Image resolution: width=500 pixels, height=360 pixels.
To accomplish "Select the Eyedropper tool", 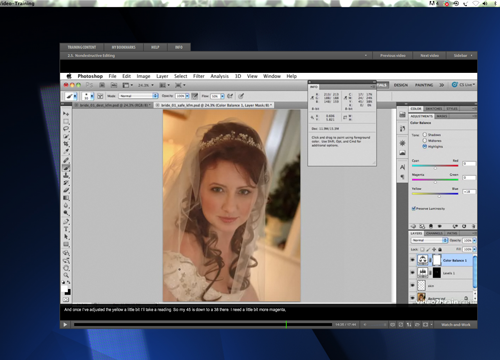I will tap(66, 152).
